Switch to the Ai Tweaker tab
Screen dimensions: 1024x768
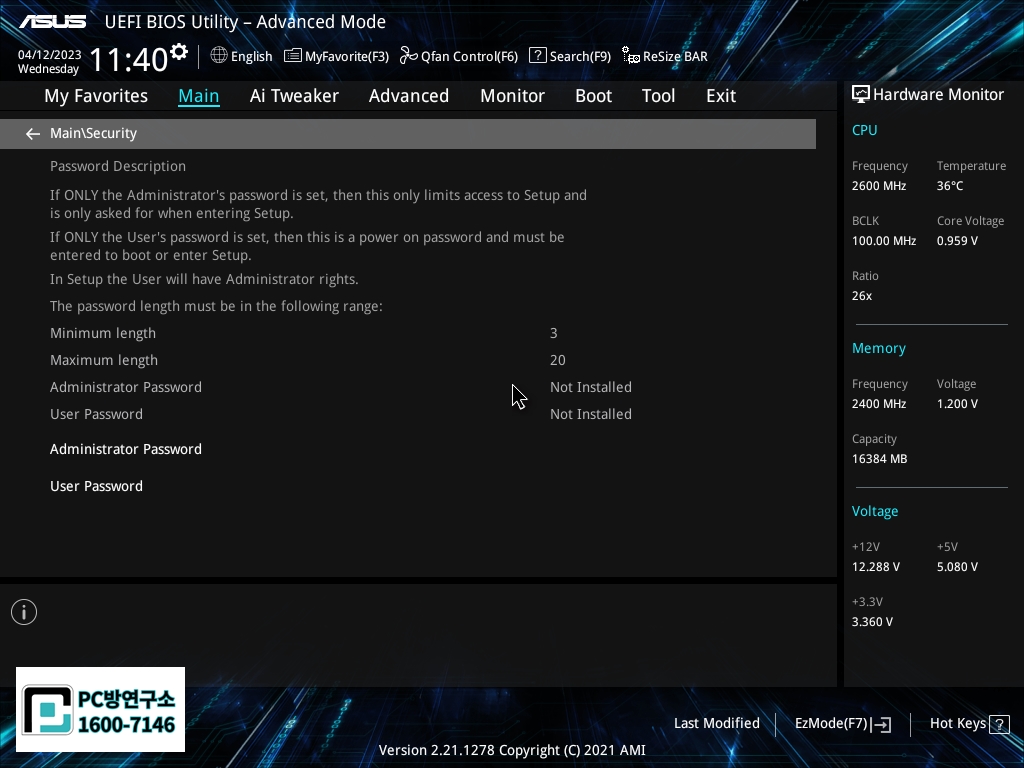[294, 96]
